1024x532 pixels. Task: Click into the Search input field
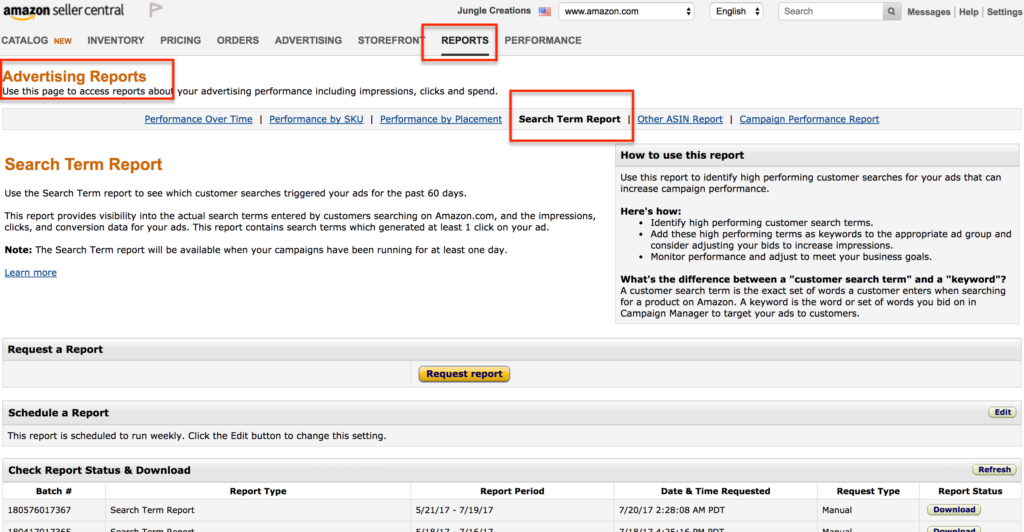tap(830, 11)
